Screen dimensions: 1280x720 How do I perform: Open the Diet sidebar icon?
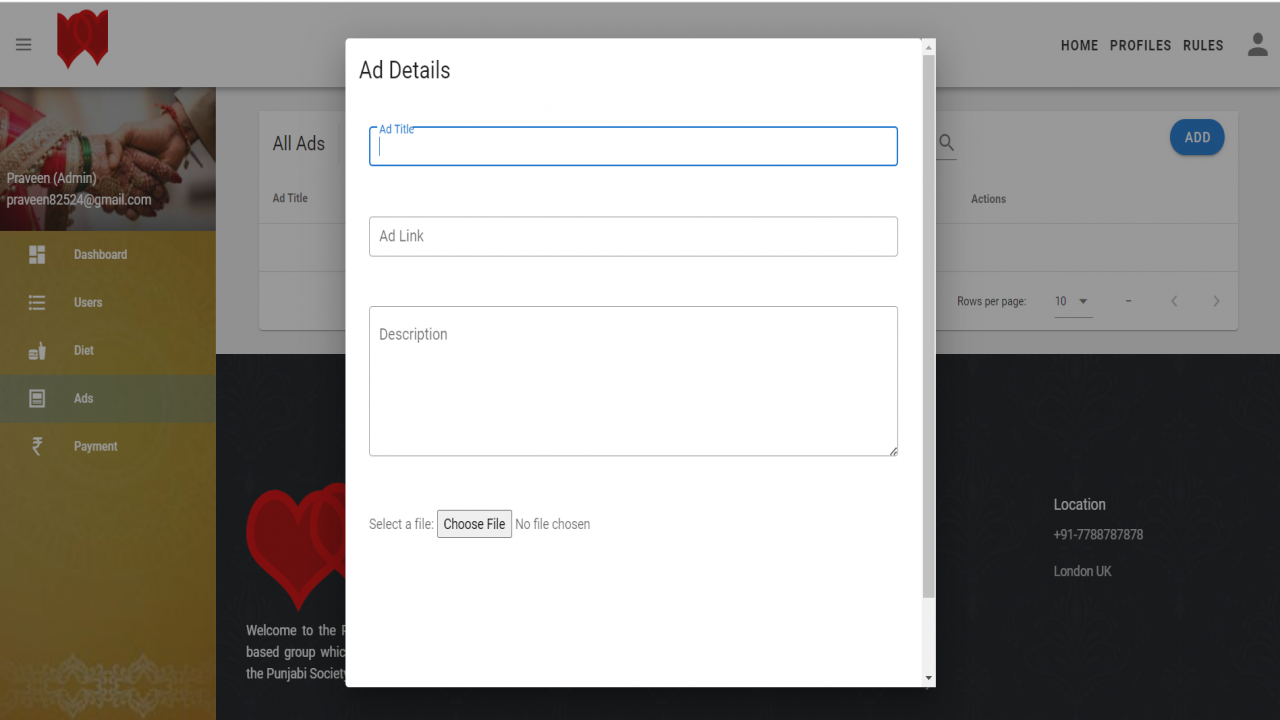pyautogui.click(x=37, y=350)
